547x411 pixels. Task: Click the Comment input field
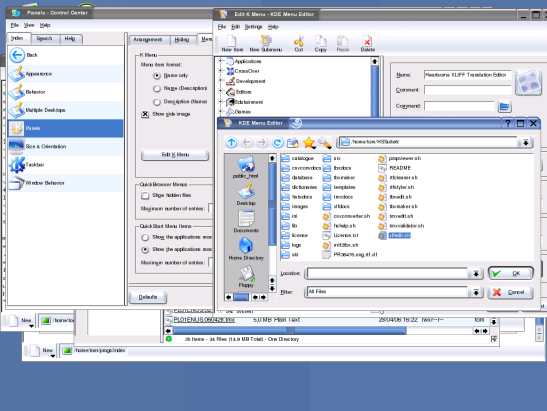[468, 90]
